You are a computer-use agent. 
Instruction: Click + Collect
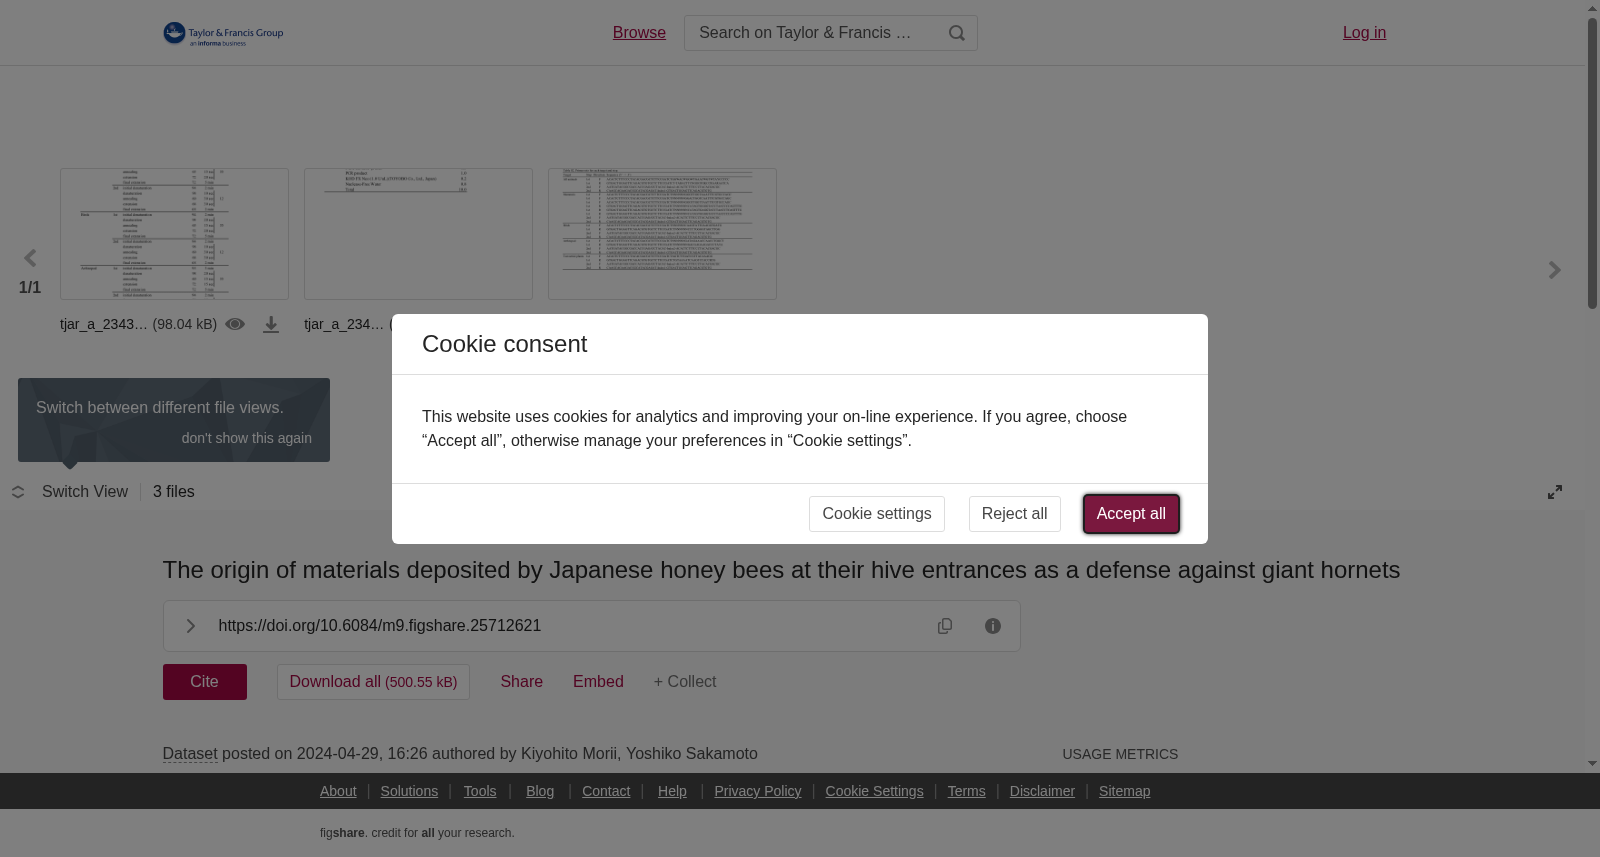[x=685, y=682]
